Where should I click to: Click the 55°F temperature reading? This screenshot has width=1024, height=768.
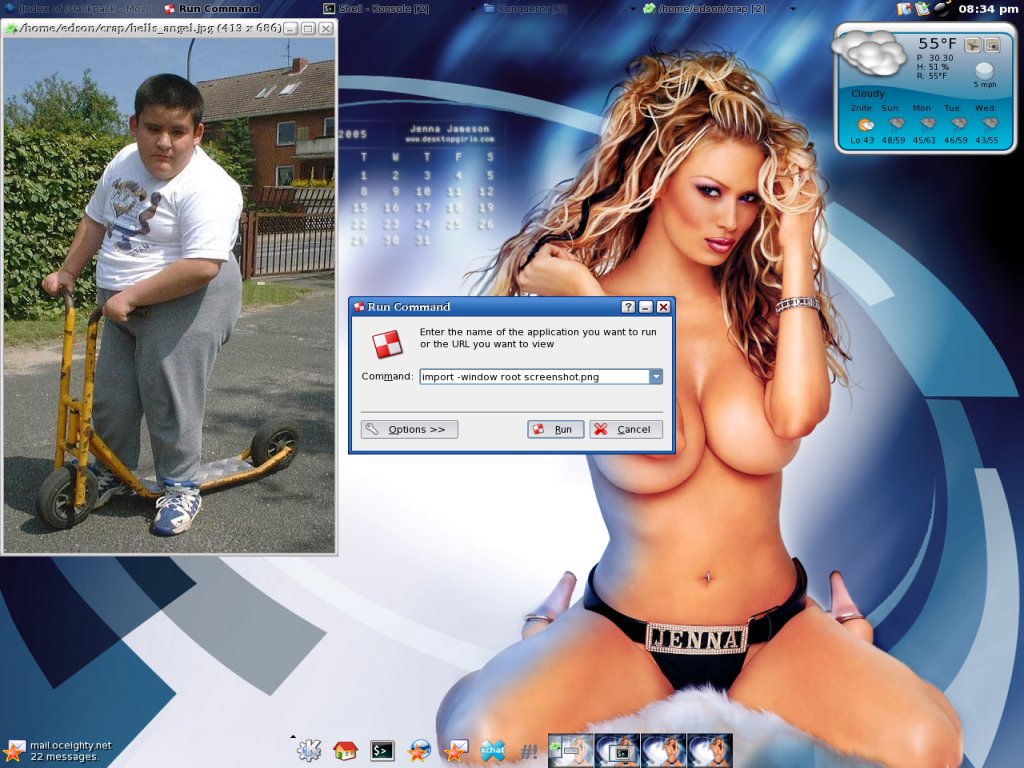[937, 44]
